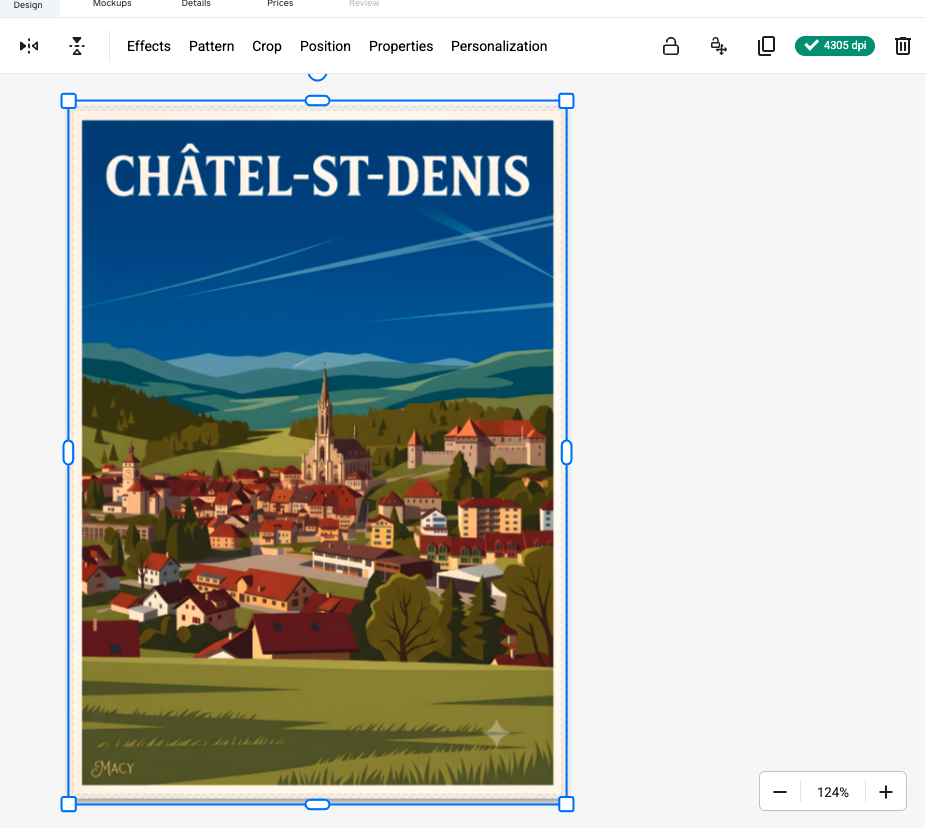
Task: Delete the selected layer with the trash icon
Action: [903, 46]
